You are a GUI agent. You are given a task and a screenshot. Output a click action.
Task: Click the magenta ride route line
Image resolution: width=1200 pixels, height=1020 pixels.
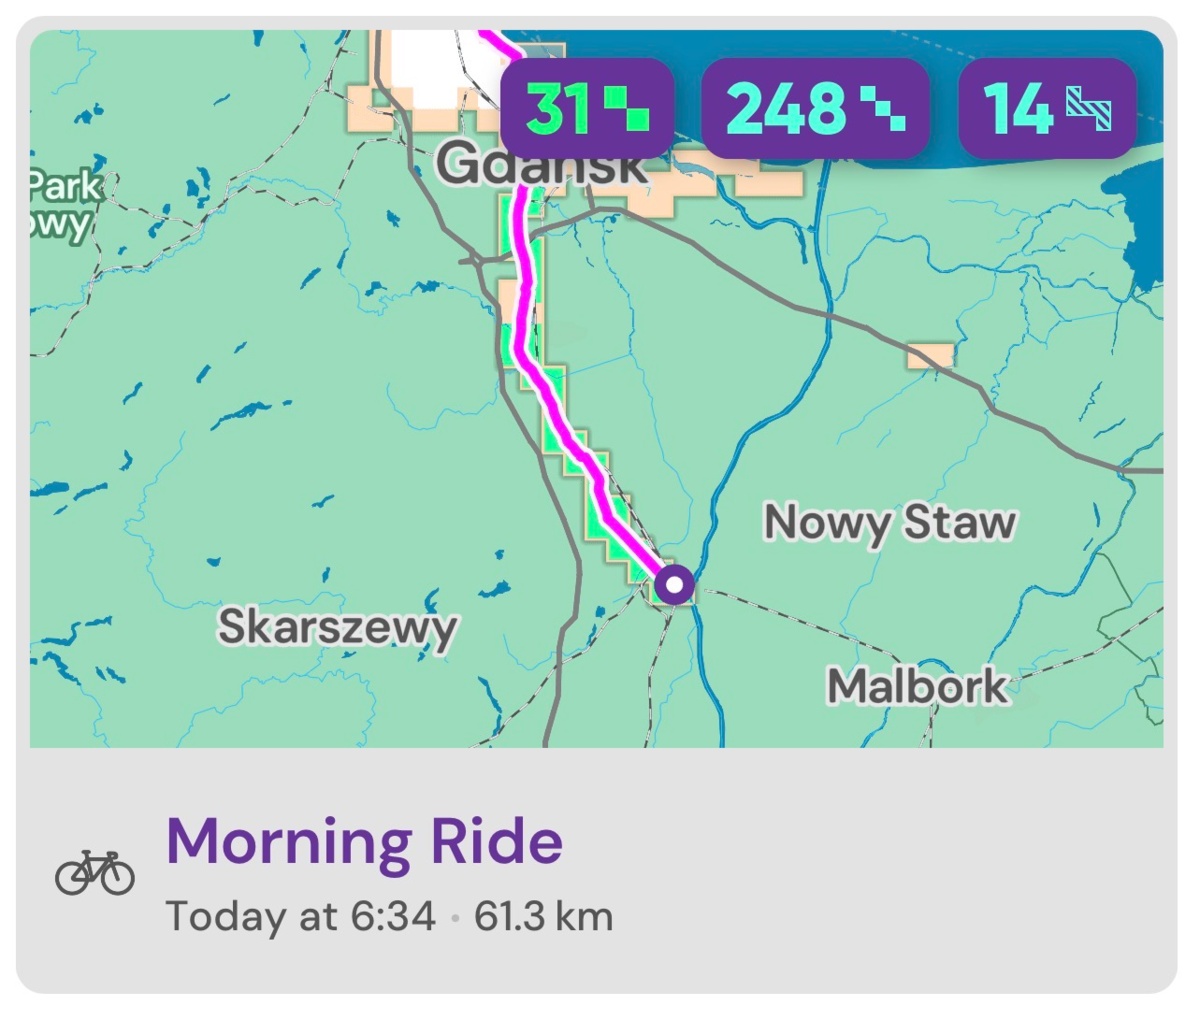(560, 420)
